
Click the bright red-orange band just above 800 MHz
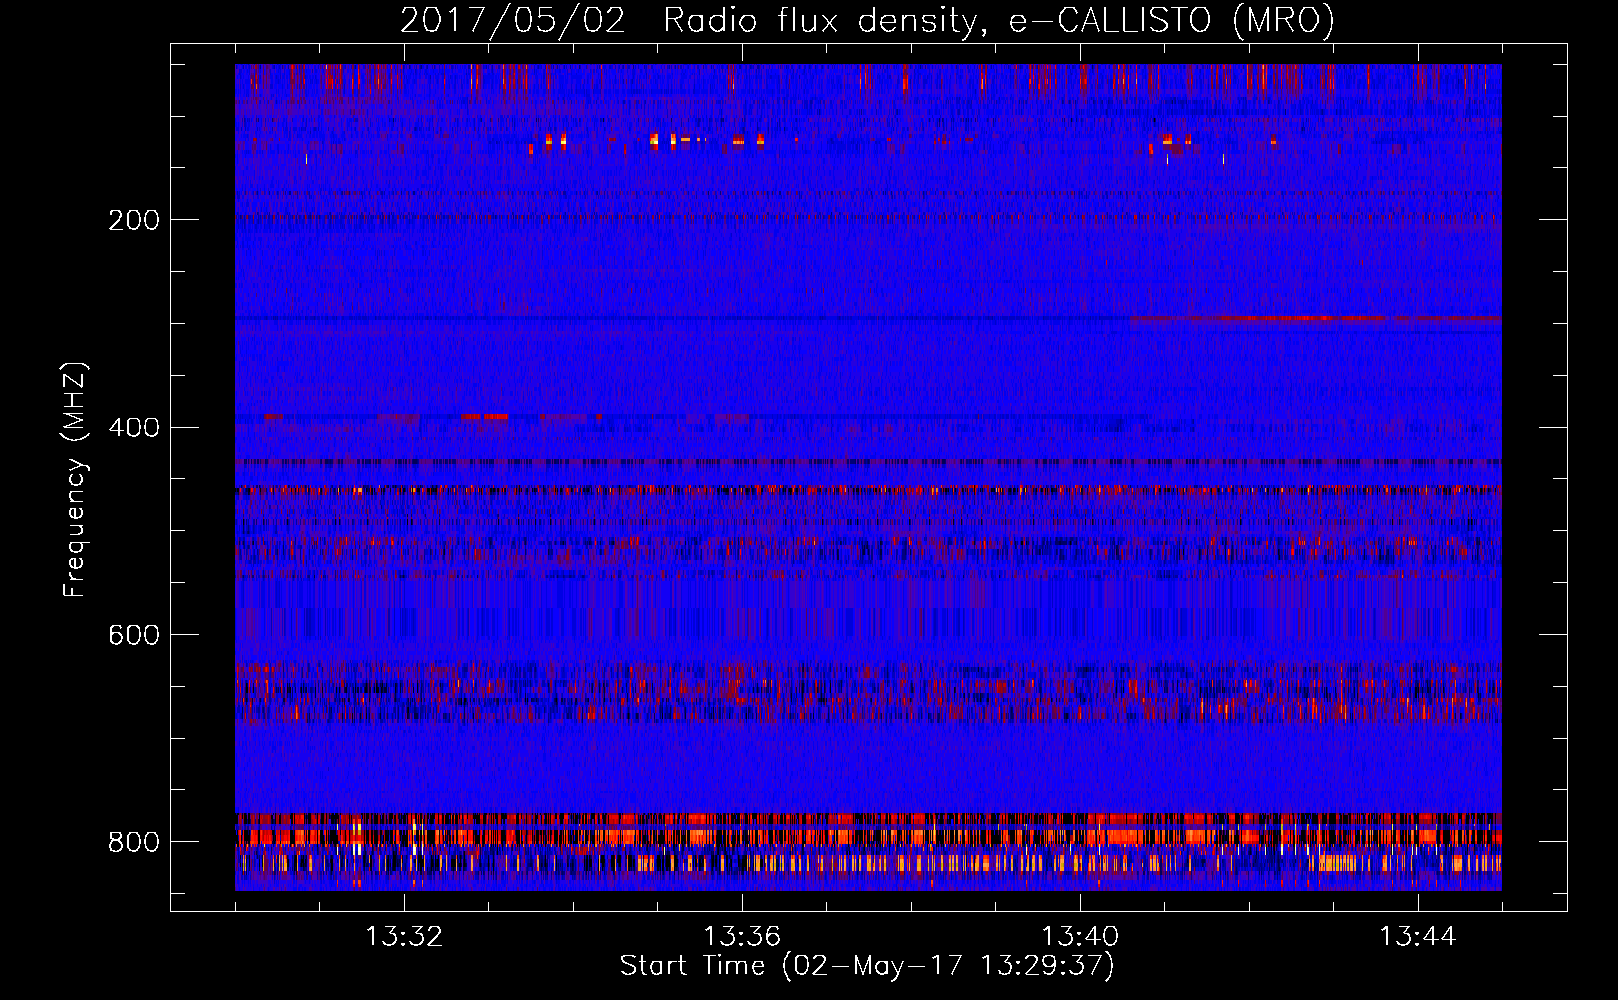coord(868,836)
